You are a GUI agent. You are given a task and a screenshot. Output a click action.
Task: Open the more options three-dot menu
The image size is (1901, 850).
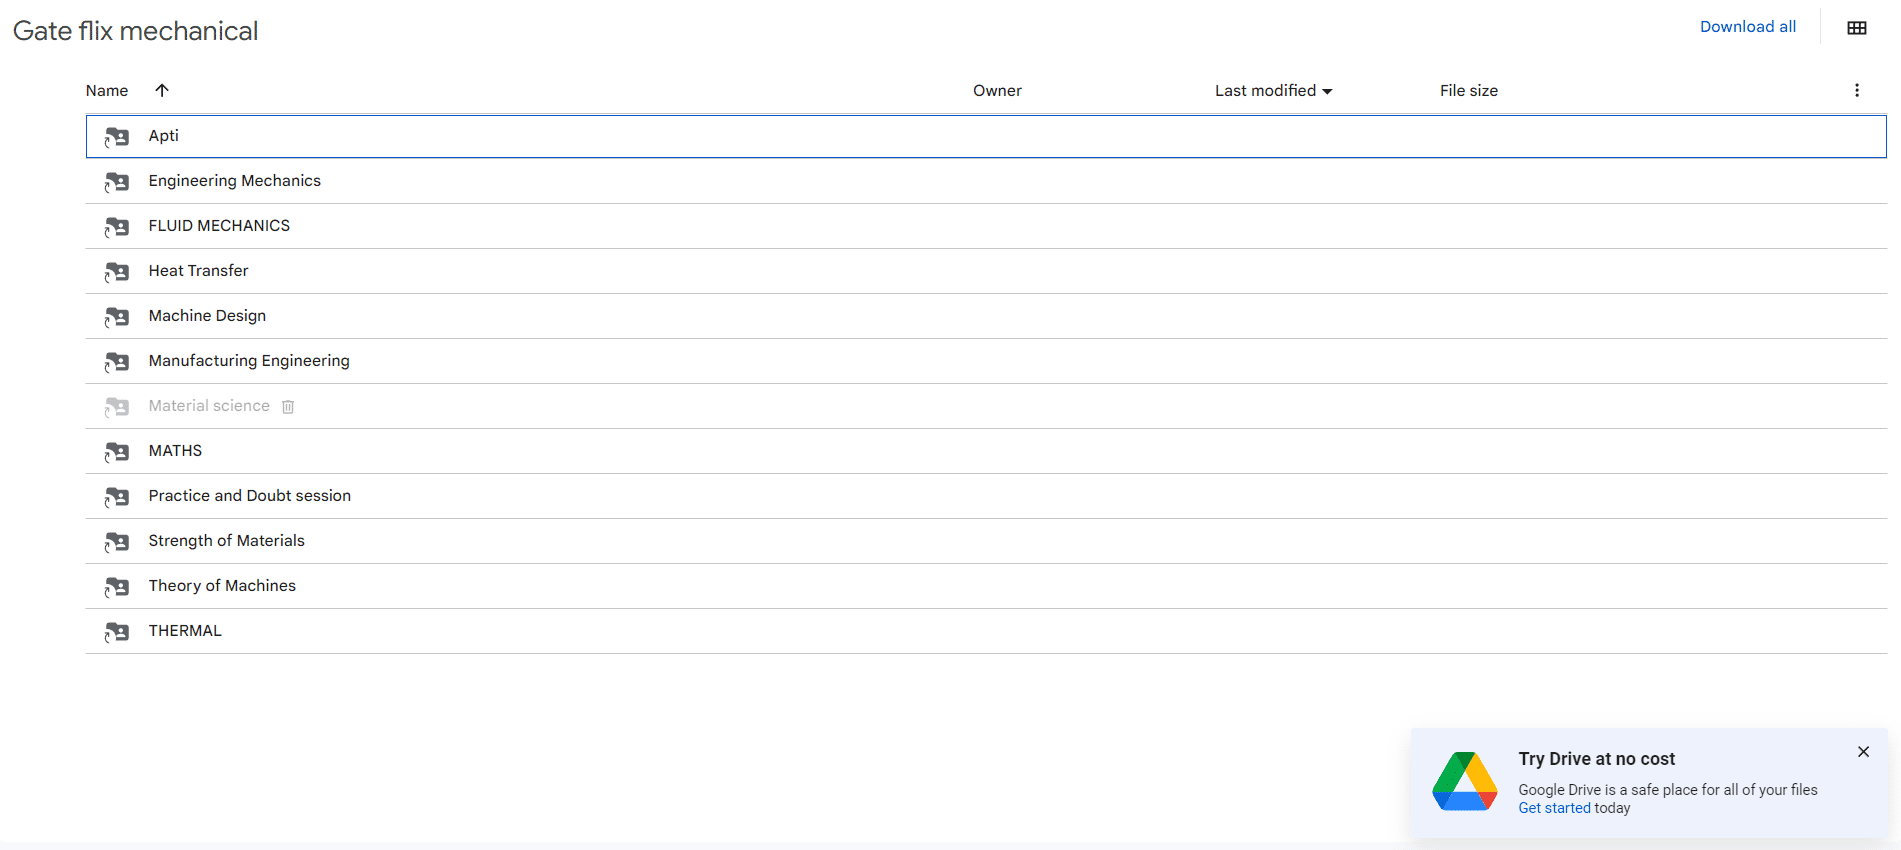(x=1856, y=91)
